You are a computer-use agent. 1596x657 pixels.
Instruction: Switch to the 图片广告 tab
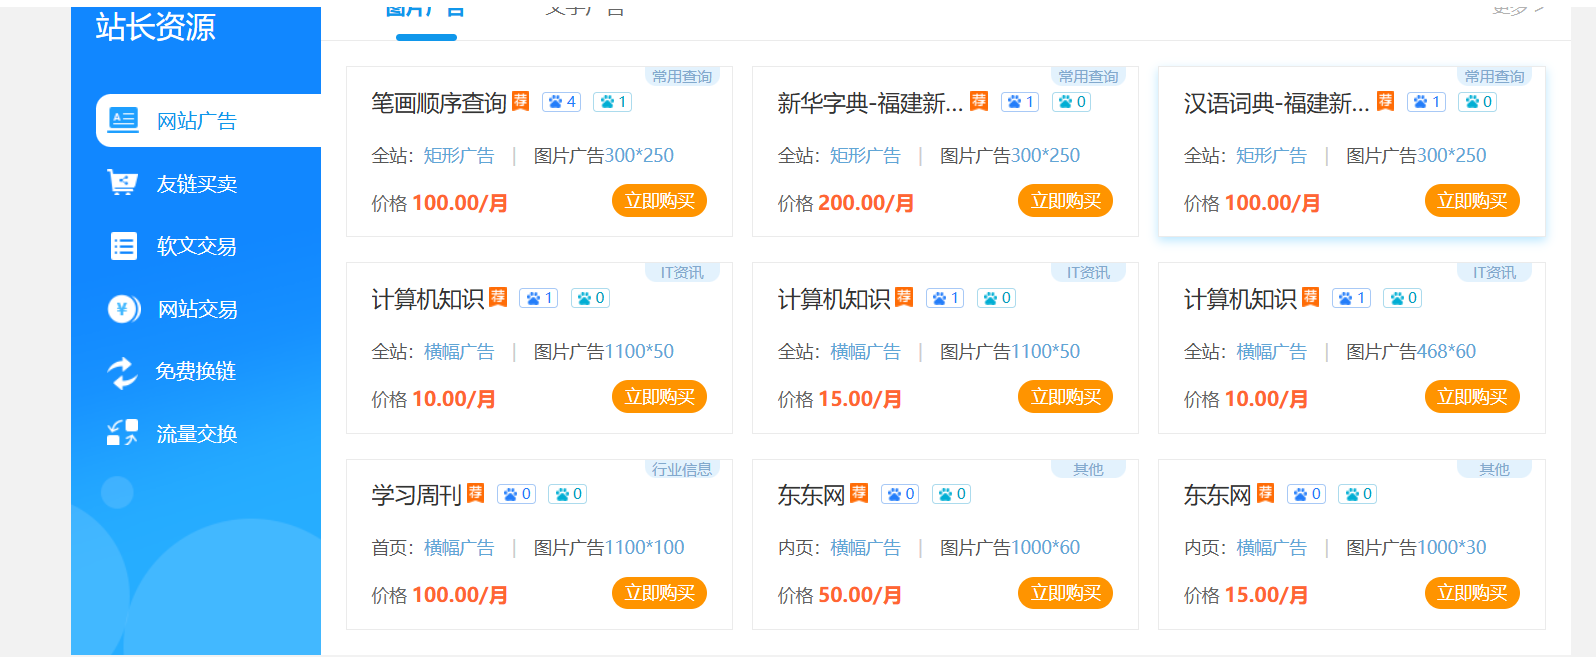click(x=426, y=10)
